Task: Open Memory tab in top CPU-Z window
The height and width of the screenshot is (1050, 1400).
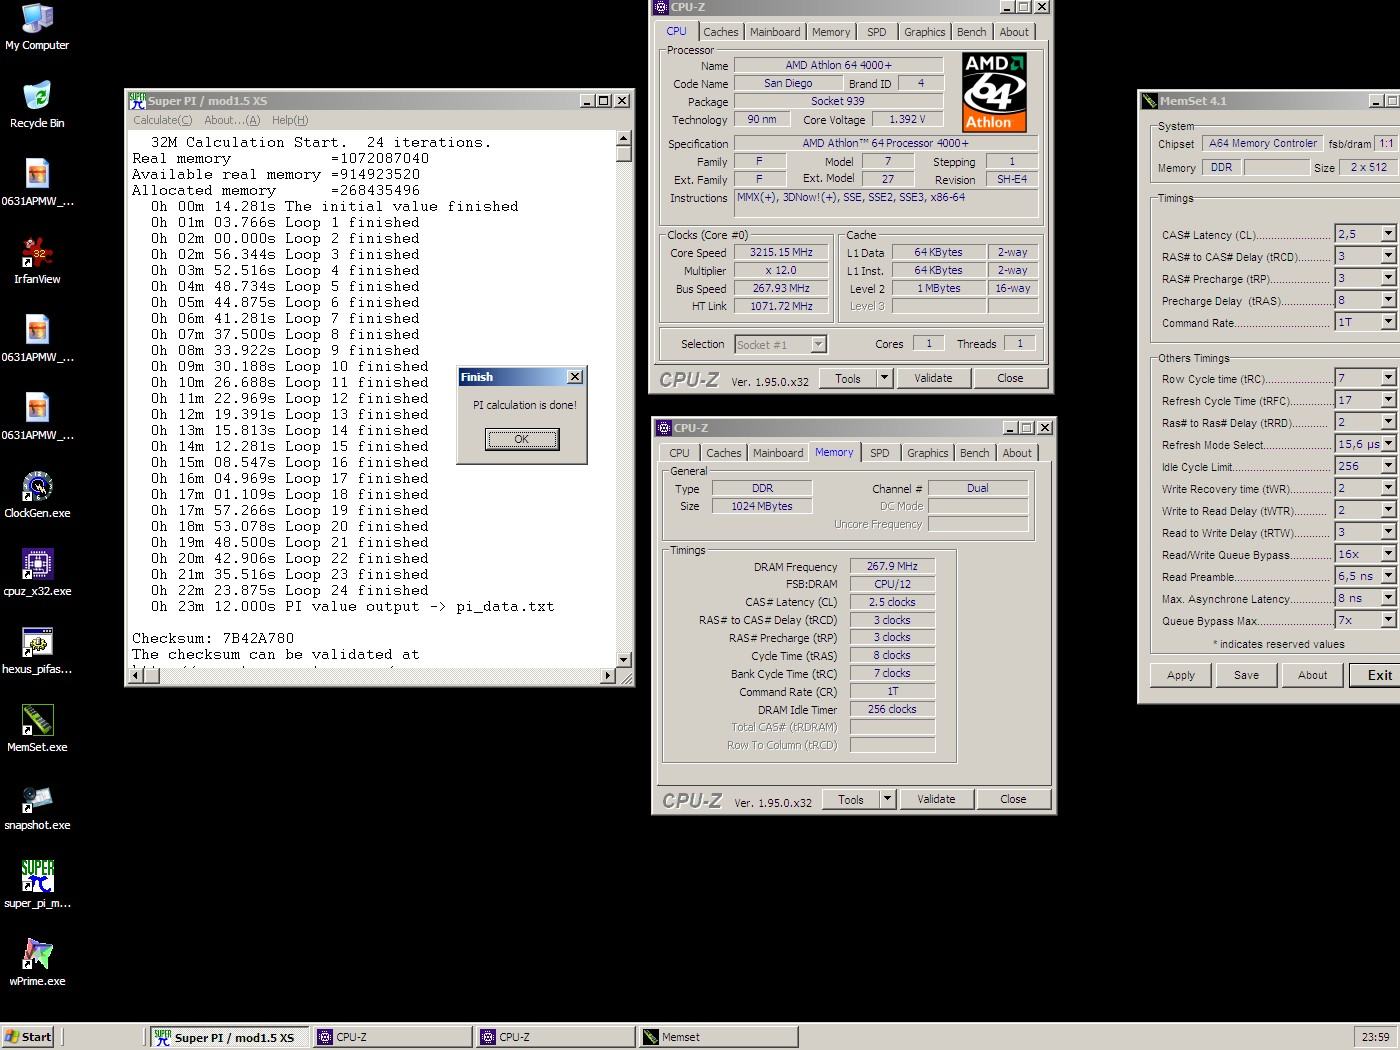Action: (831, 32)
